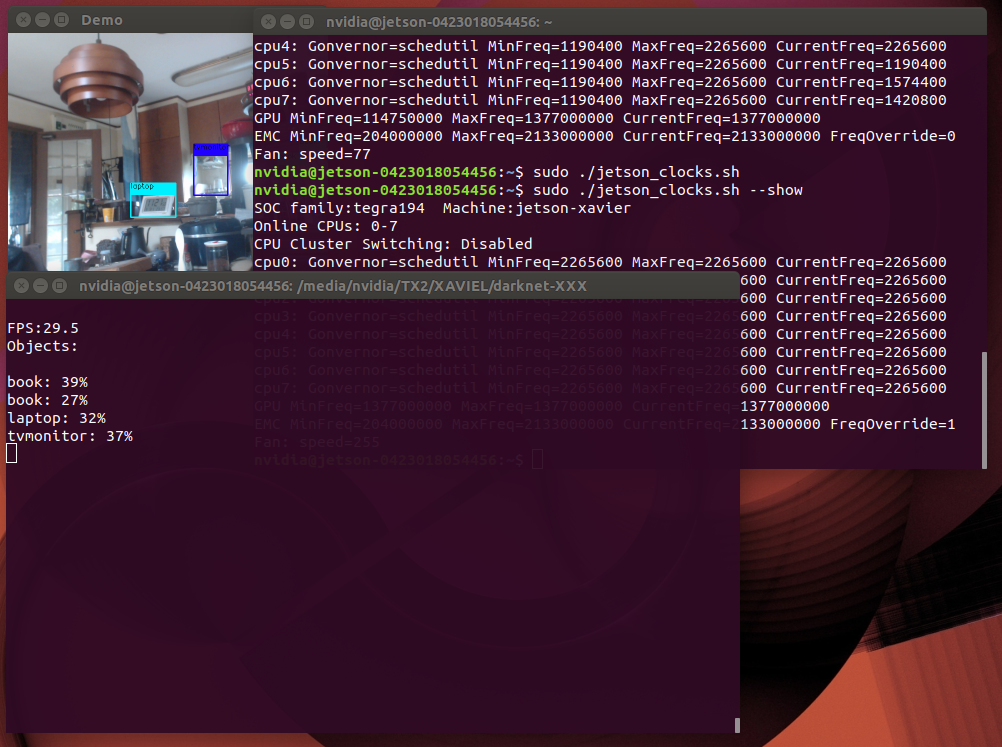
Task: Close the darknet-XXX terminal window
Action: 21,286
